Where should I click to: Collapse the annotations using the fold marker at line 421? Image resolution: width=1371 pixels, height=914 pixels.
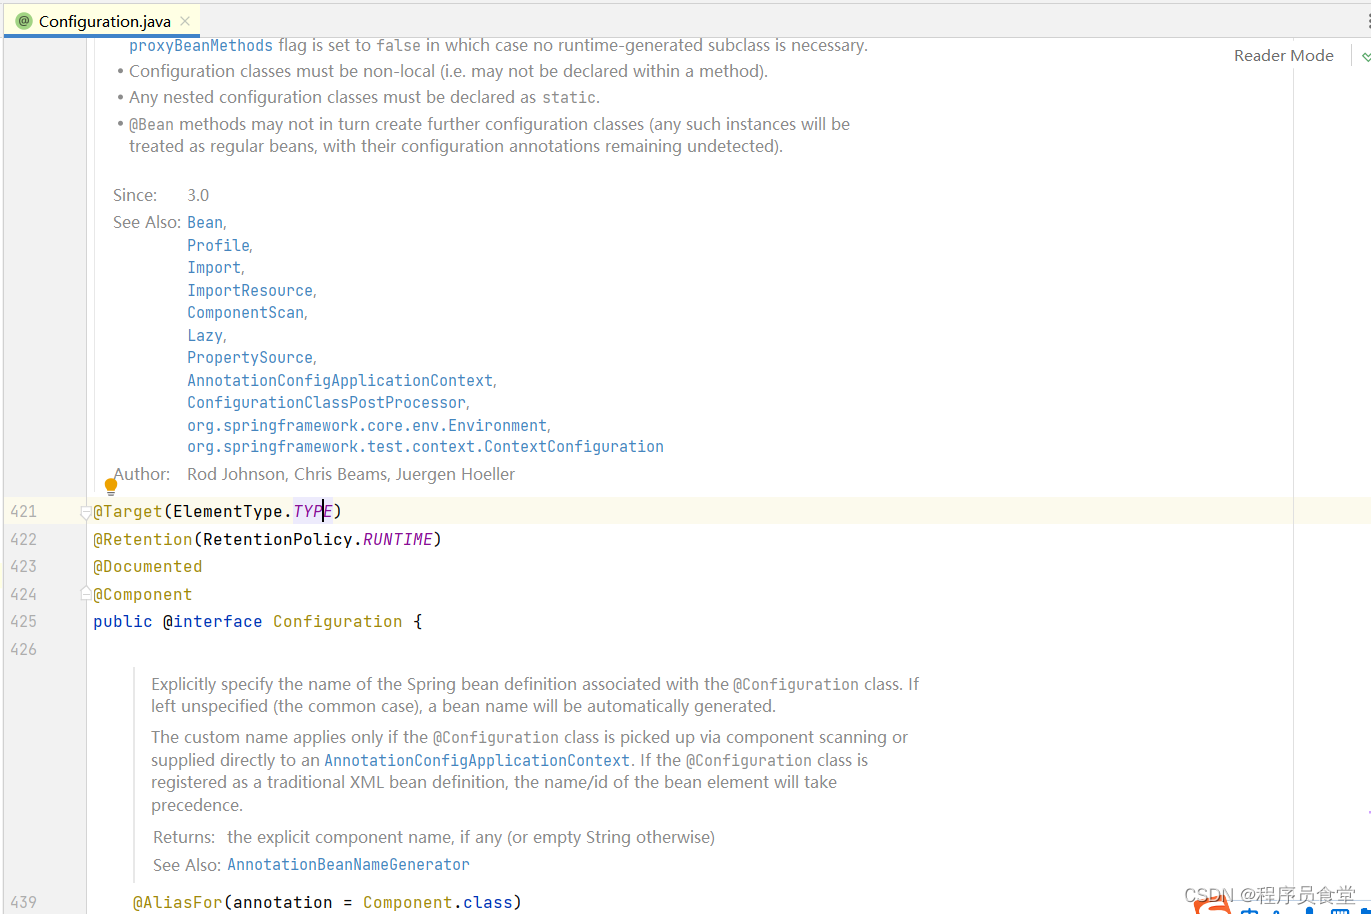tap(85, 511)
